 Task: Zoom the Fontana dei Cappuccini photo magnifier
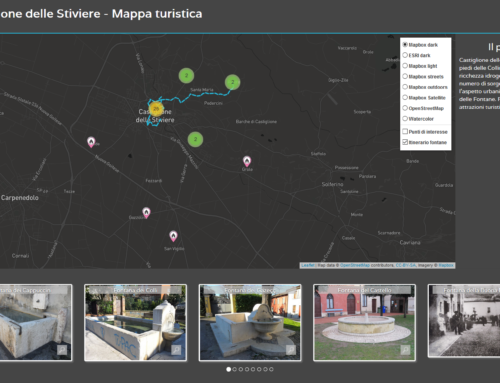(62, 350)
